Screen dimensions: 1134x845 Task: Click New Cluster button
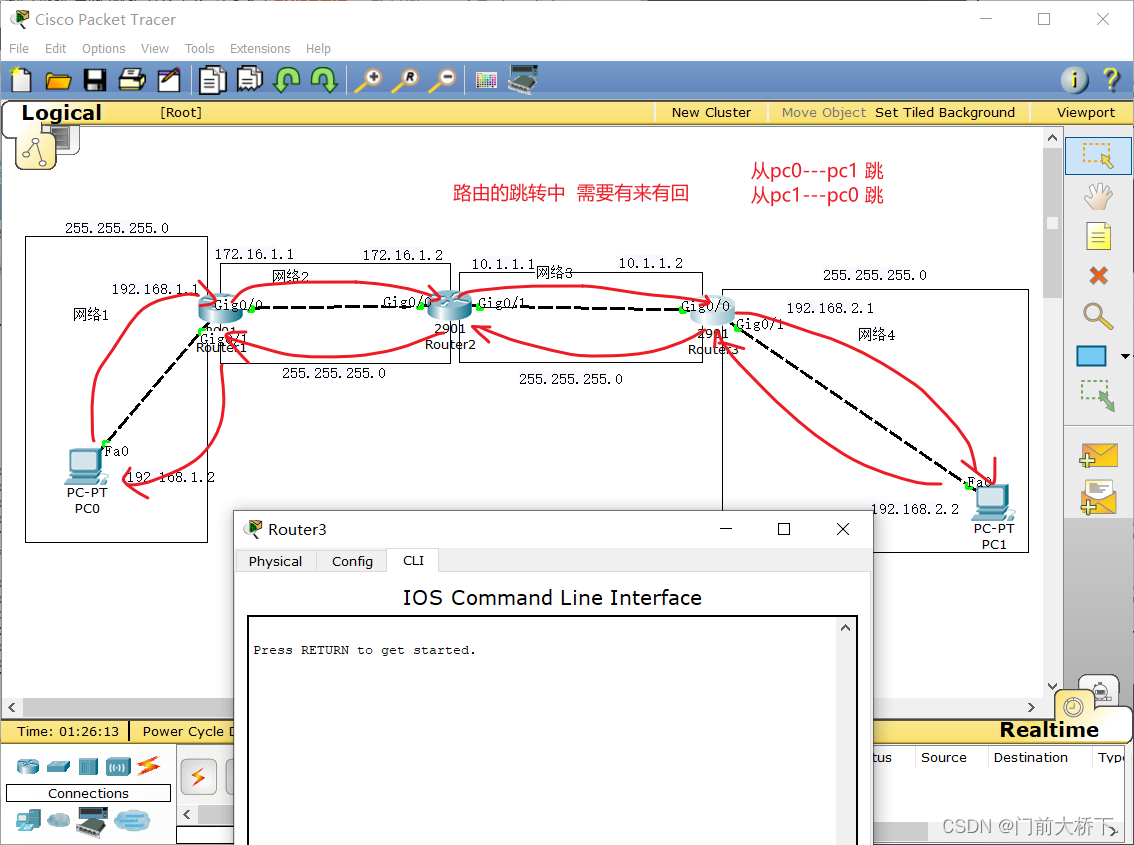(711, 112)
